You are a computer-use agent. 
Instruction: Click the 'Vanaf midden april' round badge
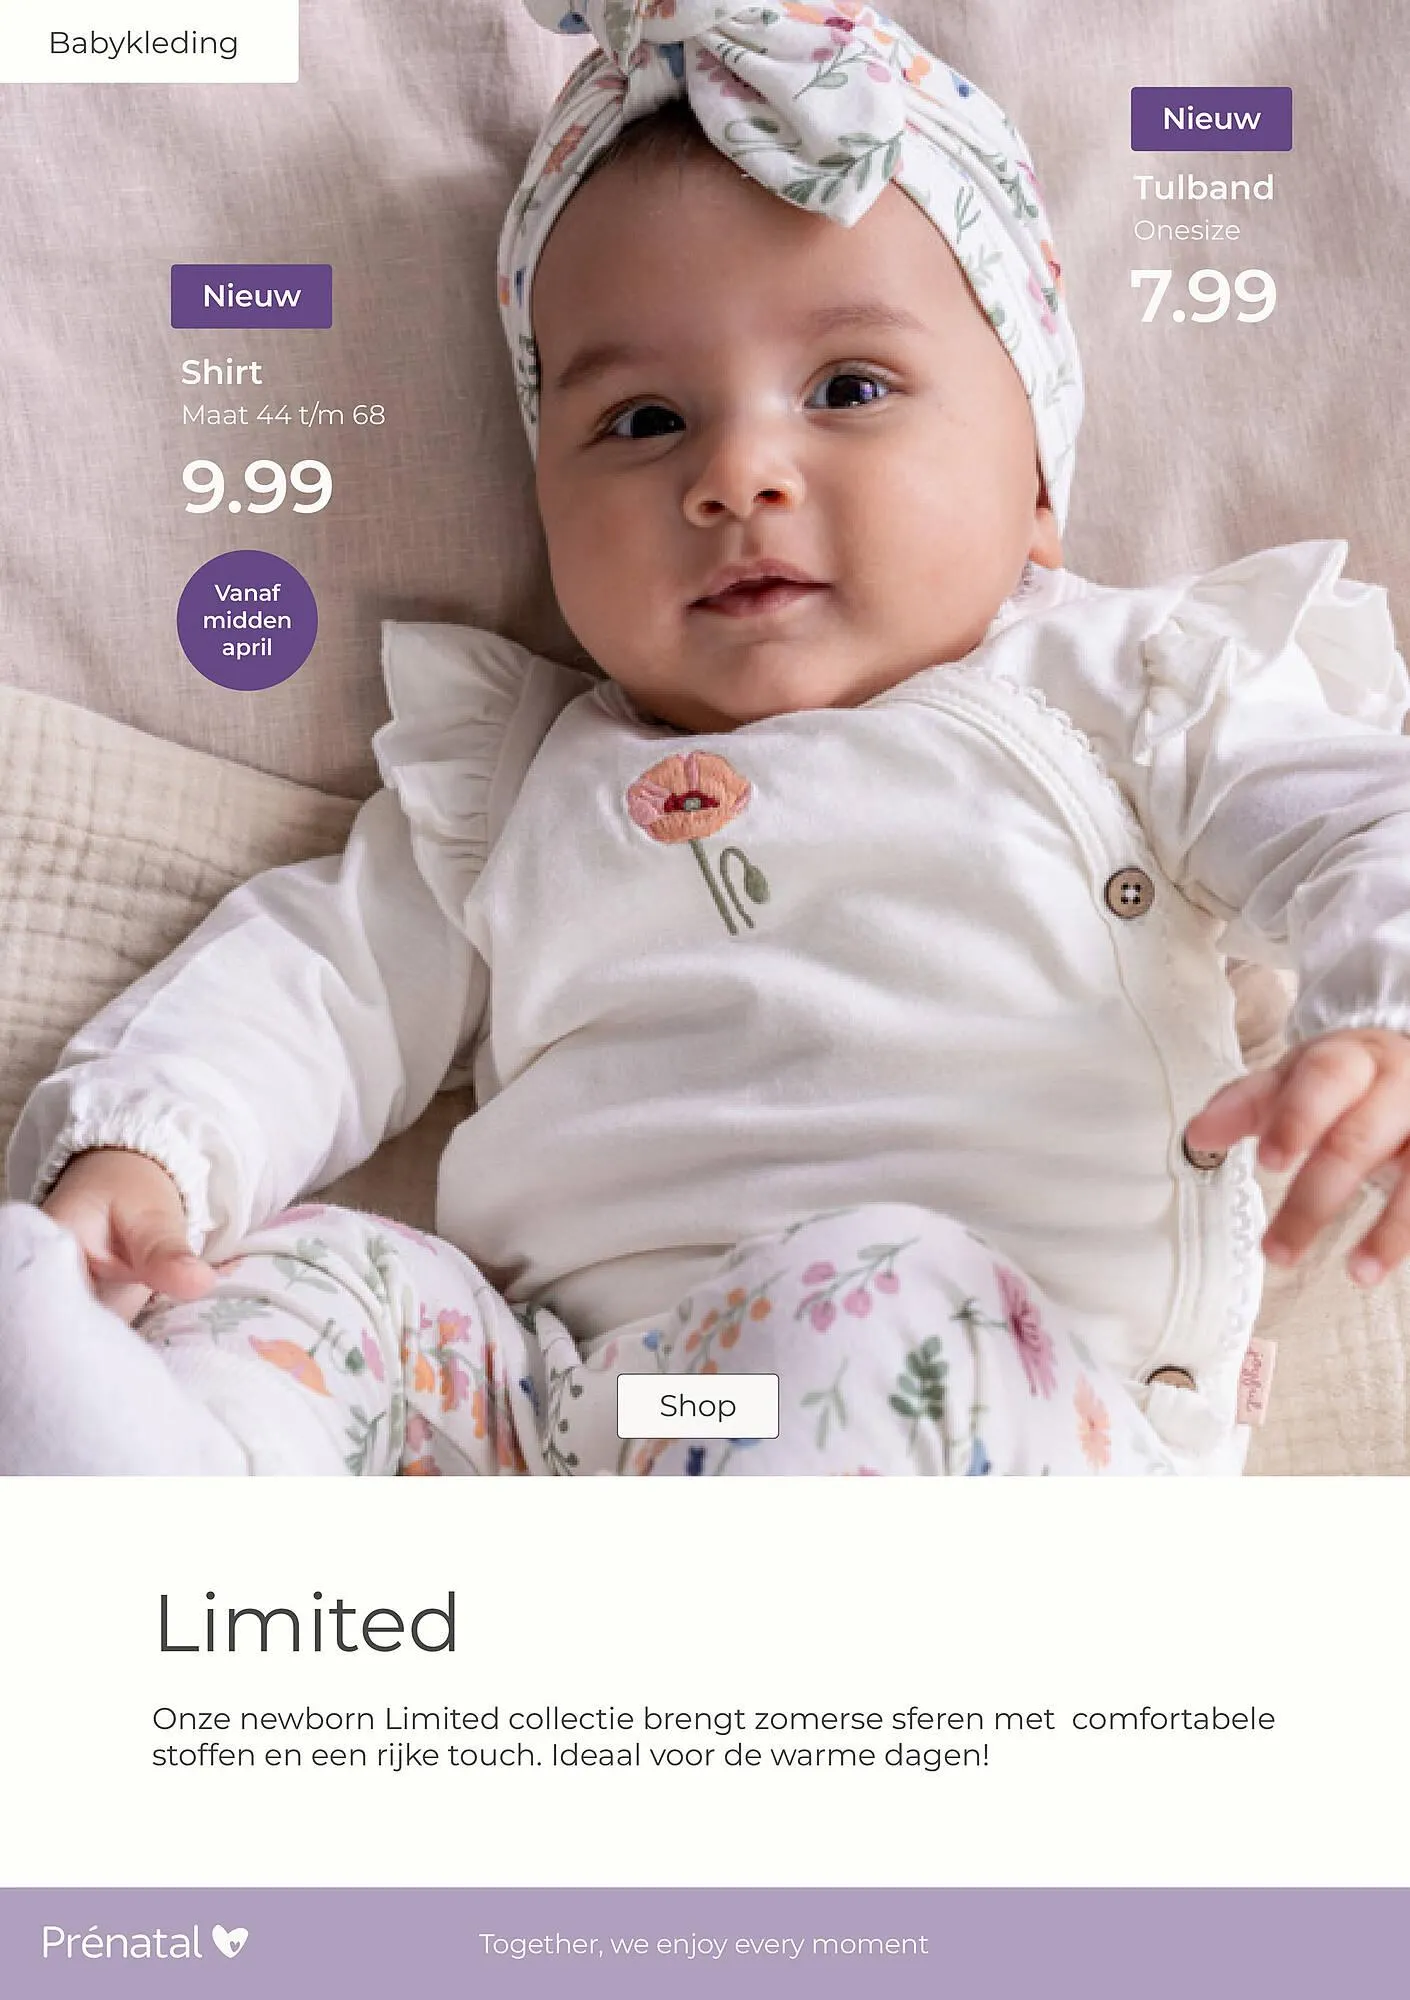[247, 620]
